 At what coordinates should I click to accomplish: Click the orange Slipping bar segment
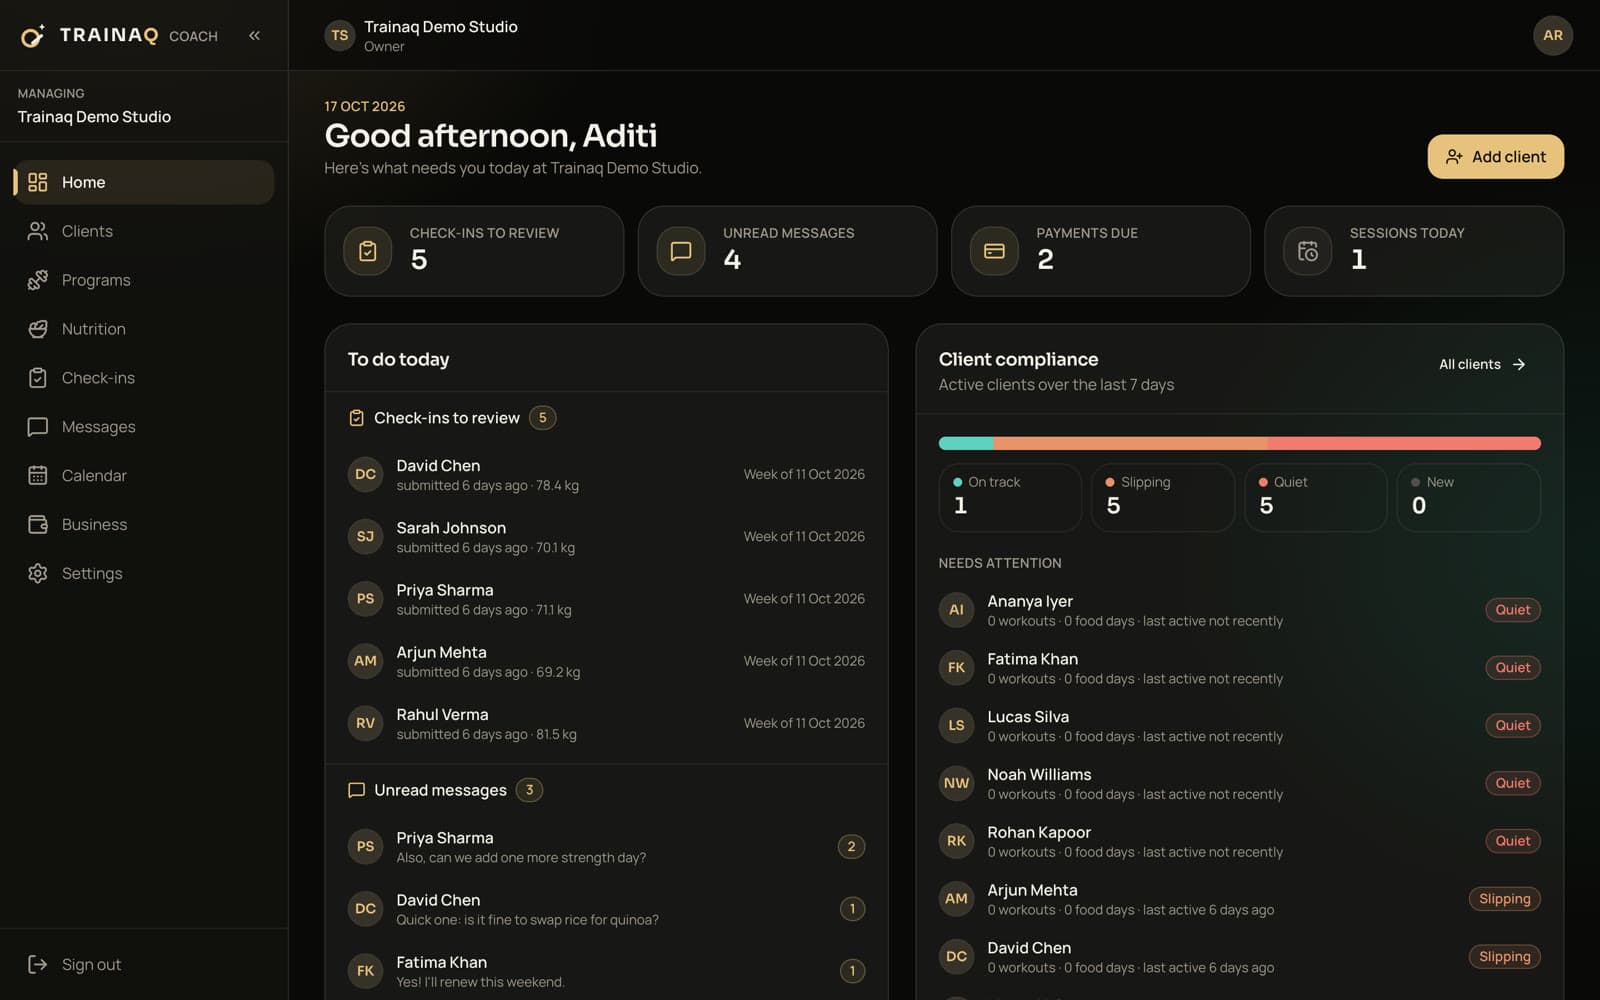pyautogui.click(x=1130, y=443)
